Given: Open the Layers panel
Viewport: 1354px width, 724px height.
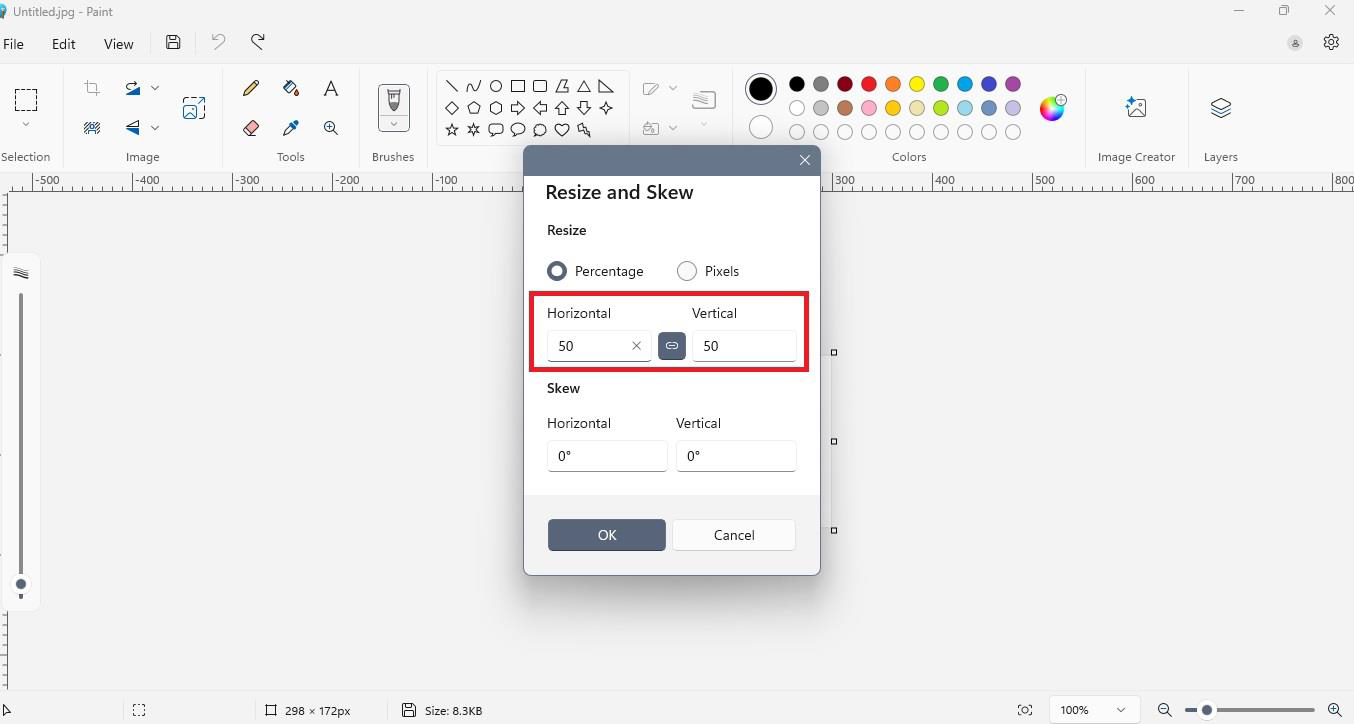Looking at the screenshot, I should pyautogui.click(x=1220, y=108).
